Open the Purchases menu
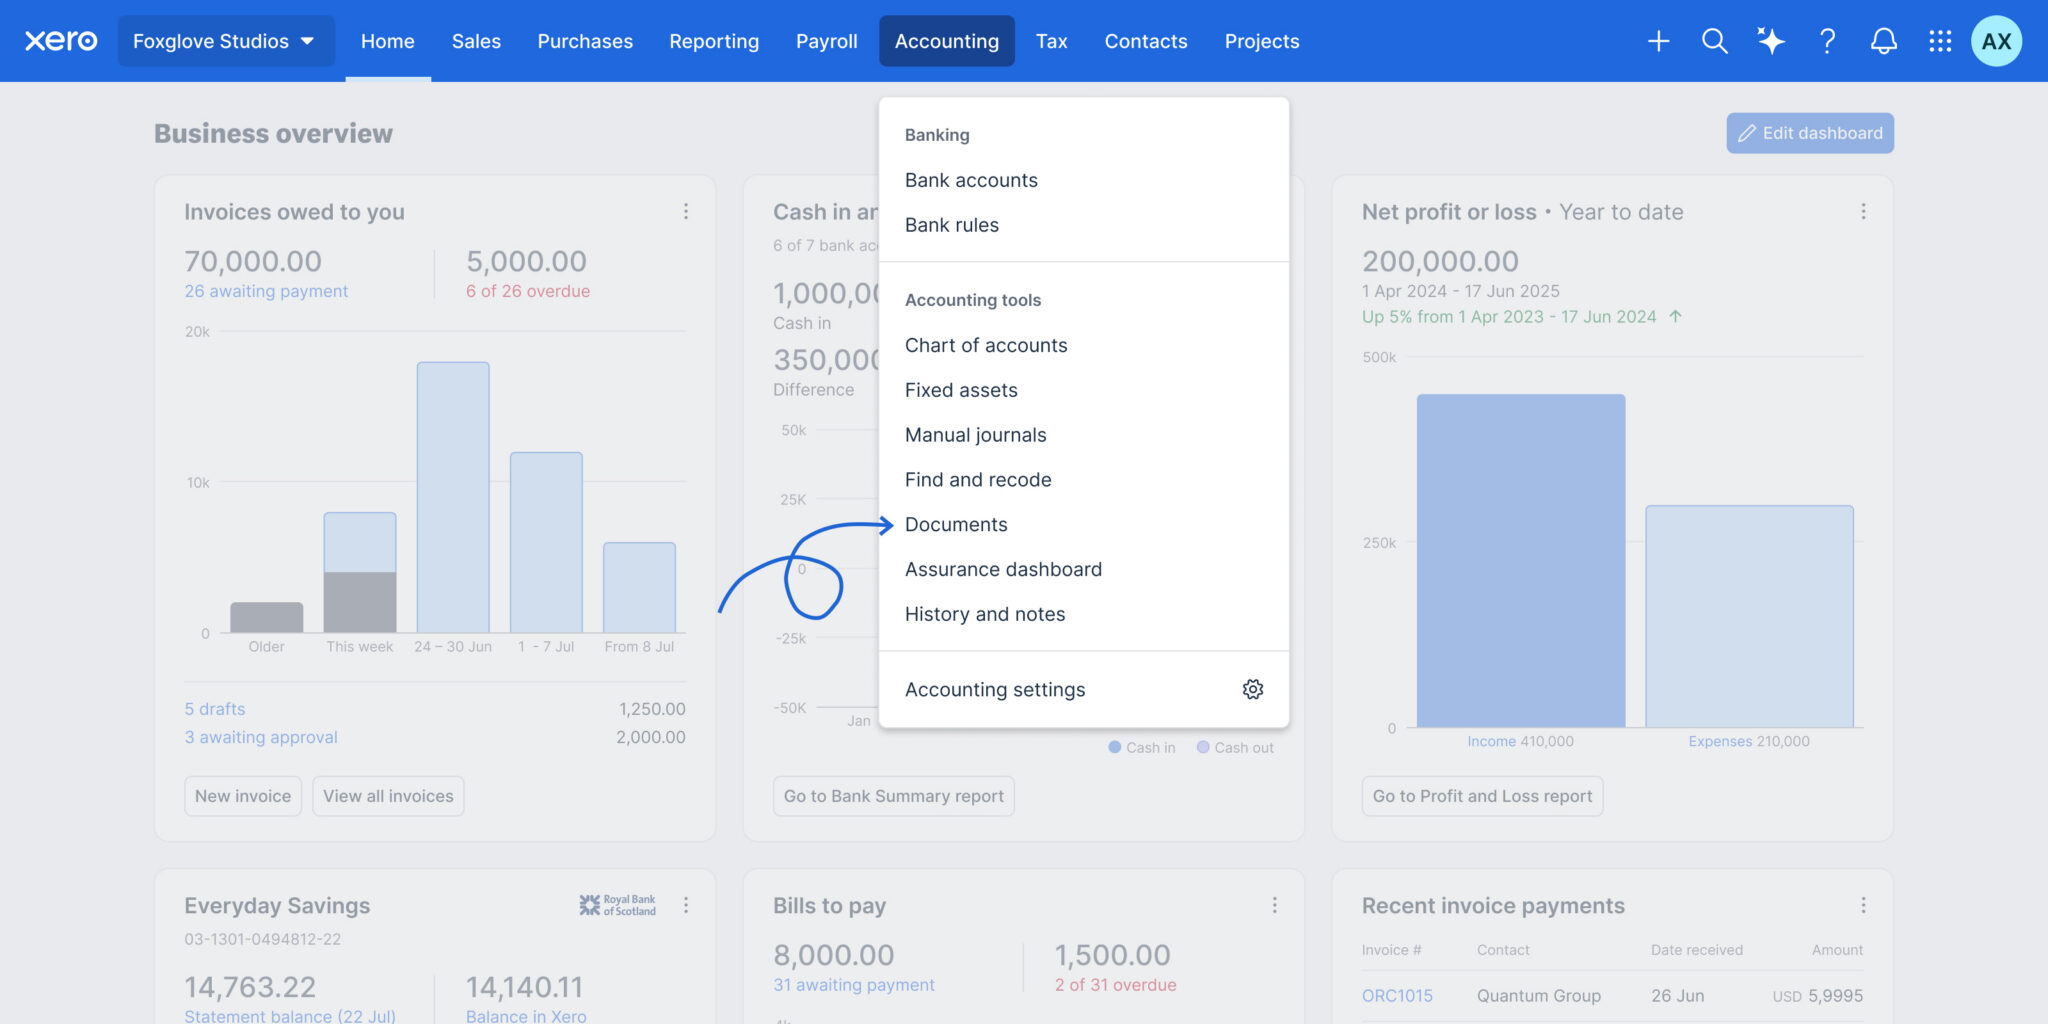 pyautogui.click(x=585, y=41)
